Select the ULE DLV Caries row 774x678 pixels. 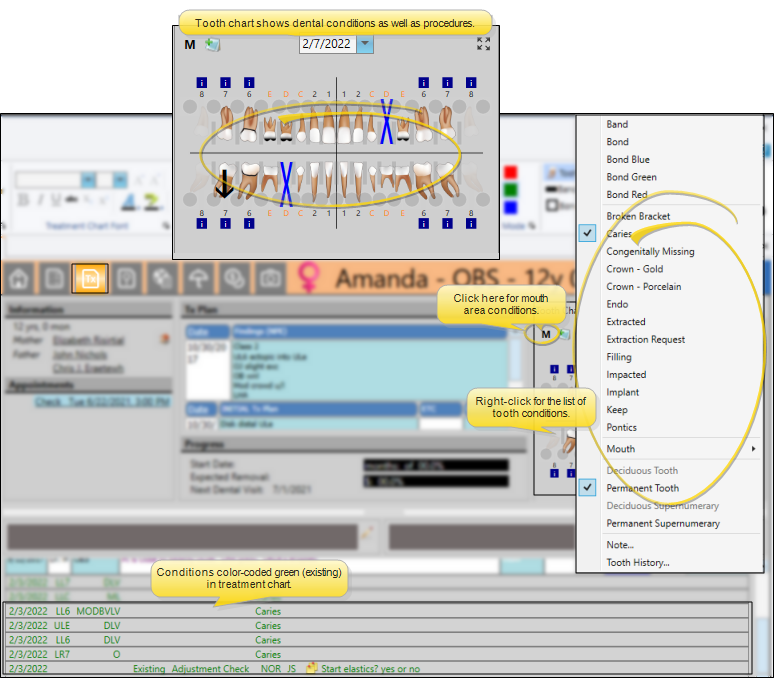pyautogui.click(x=377, y=625)
